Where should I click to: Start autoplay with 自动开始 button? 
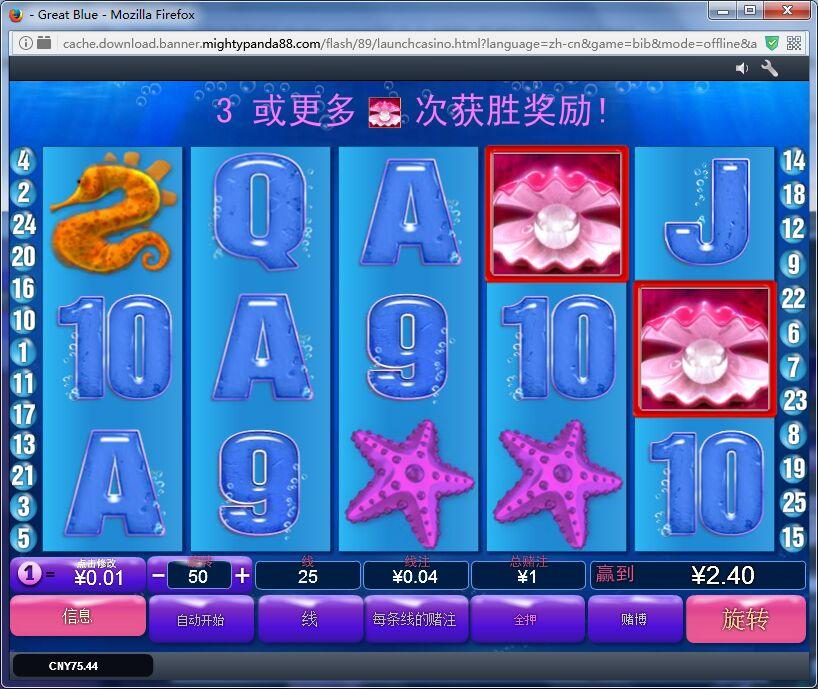coord(201,619)
